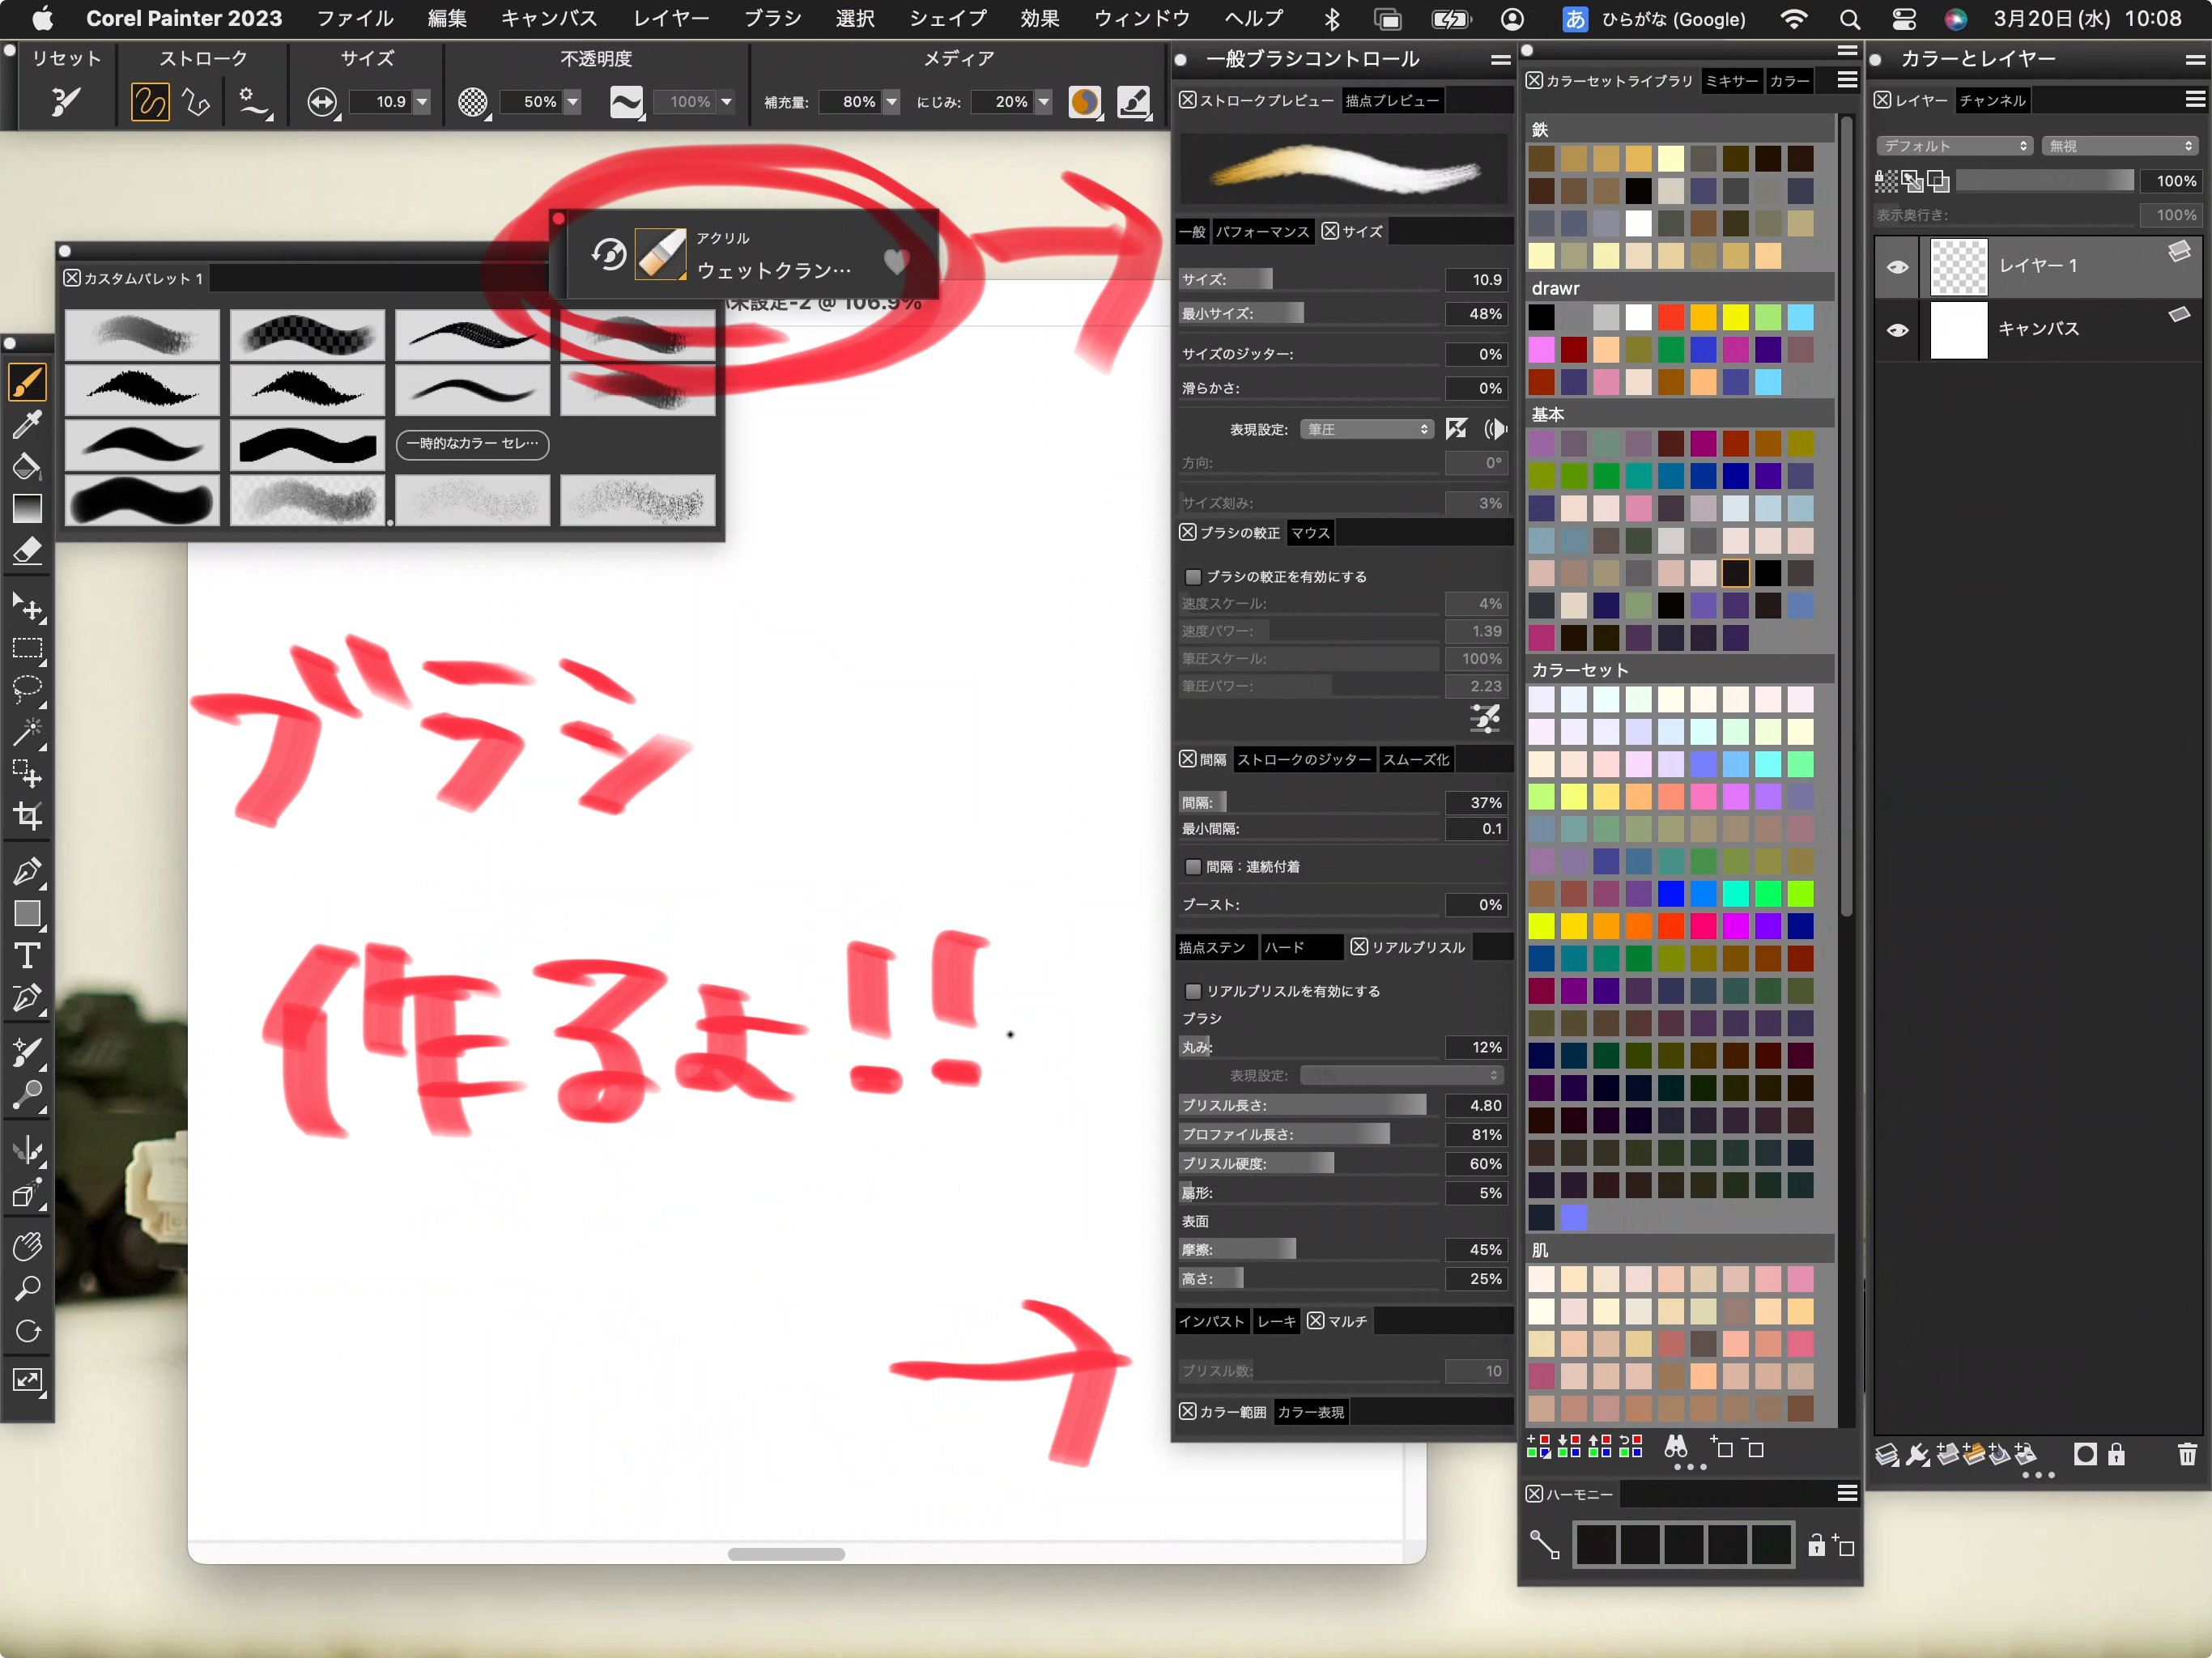Click the size value field 10.9
This screenshot has height=1658, width=2212.
click(383, 102)
